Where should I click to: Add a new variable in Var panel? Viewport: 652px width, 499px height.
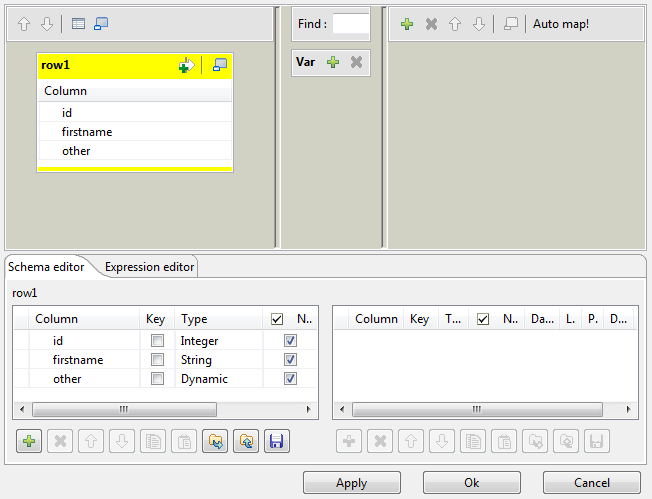pos(333,62)
